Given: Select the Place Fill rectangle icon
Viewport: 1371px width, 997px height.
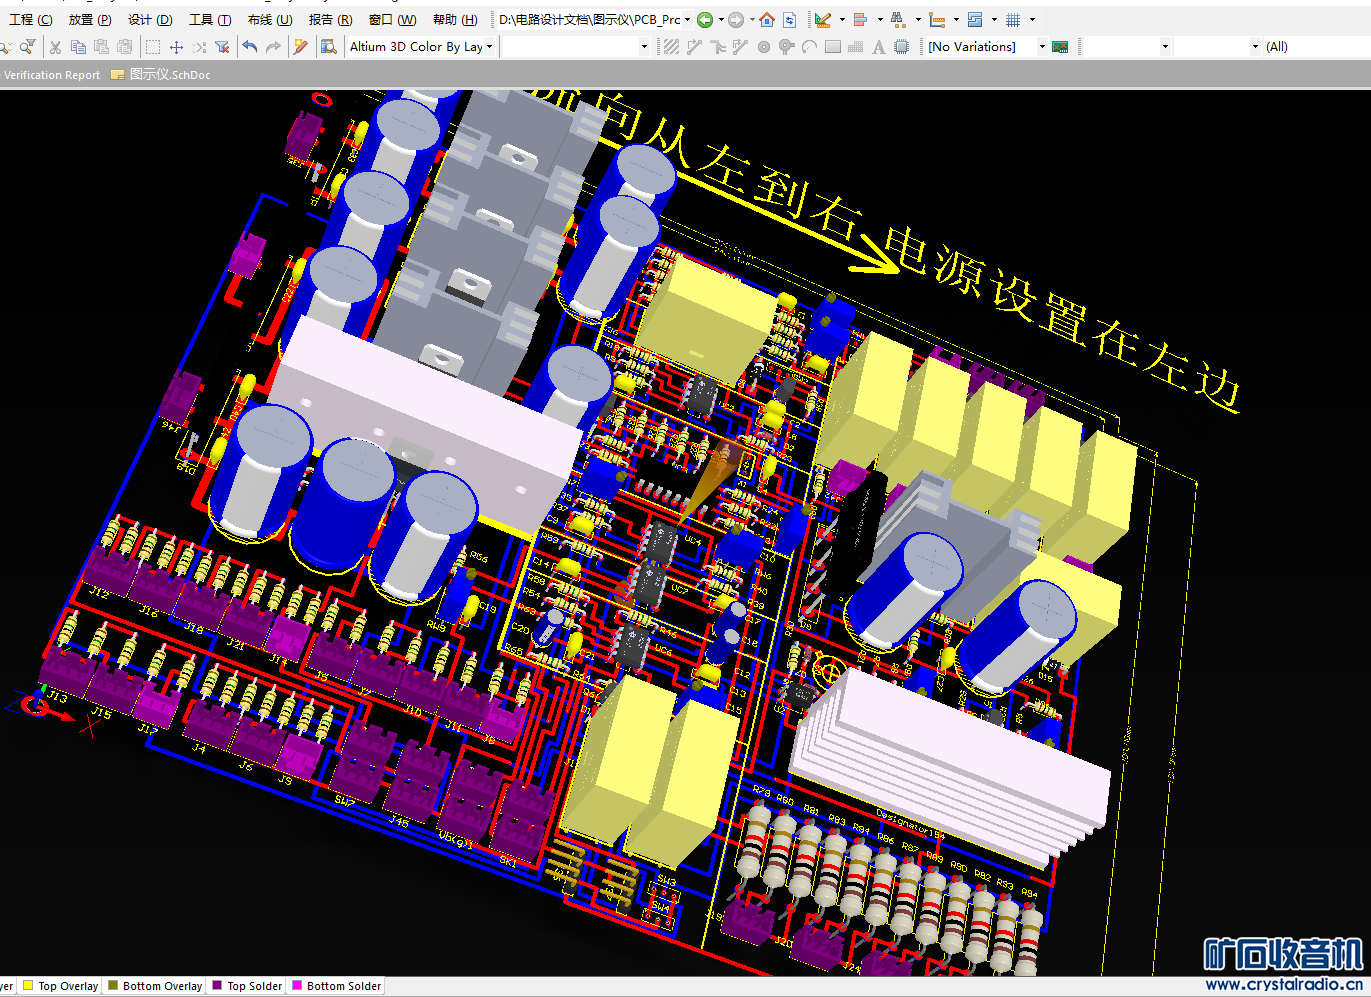Looking at the screenshot, I should point(833,47).
